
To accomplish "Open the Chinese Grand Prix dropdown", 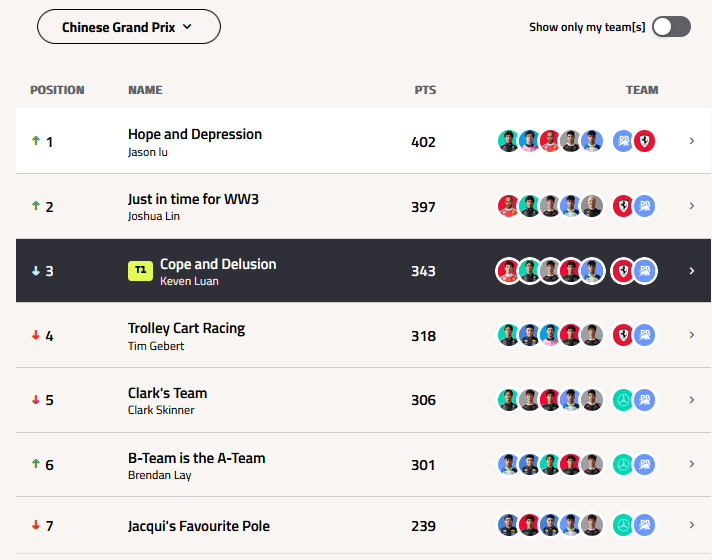I will point(128,27).
